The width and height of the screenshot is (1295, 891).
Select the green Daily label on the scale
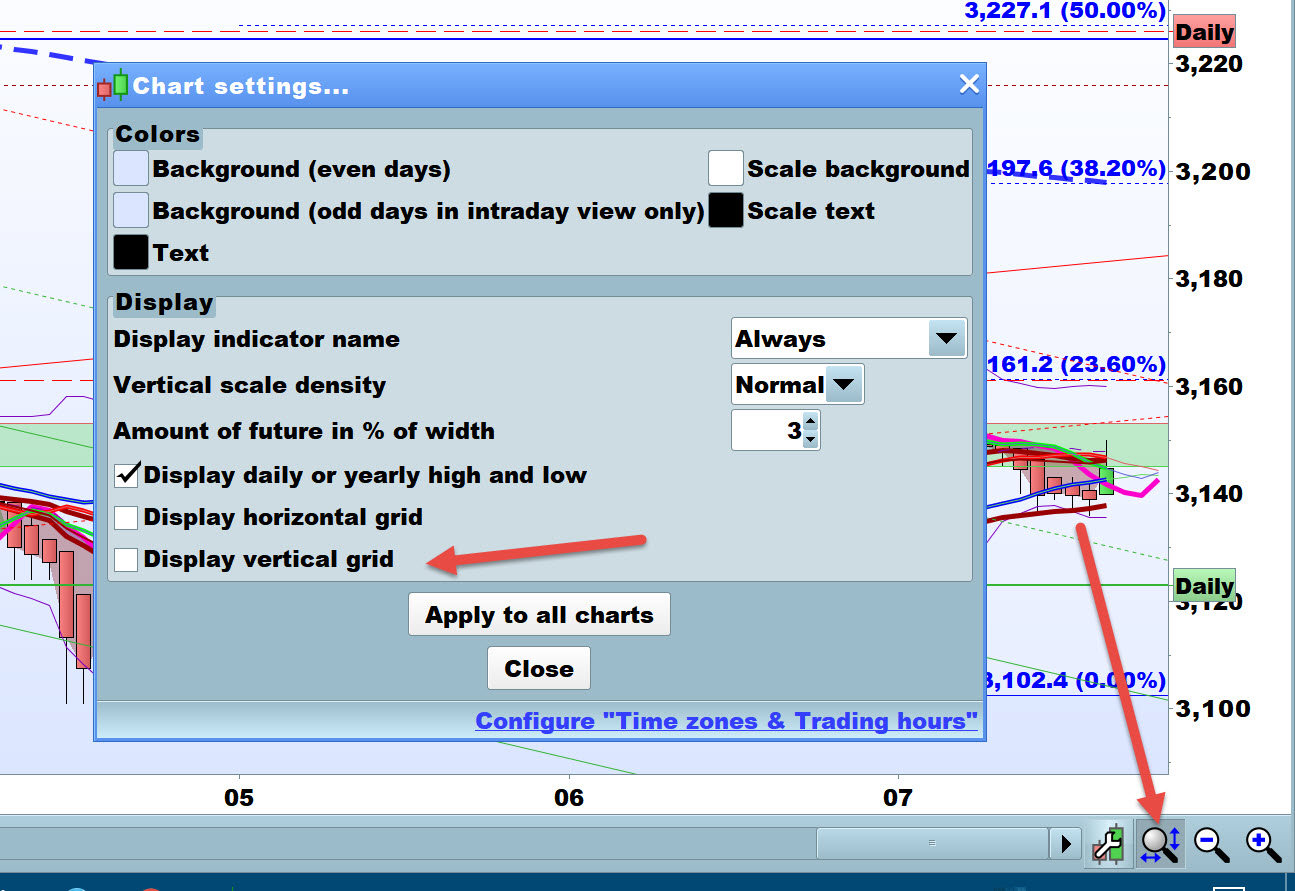click(x=1203, y=585)
